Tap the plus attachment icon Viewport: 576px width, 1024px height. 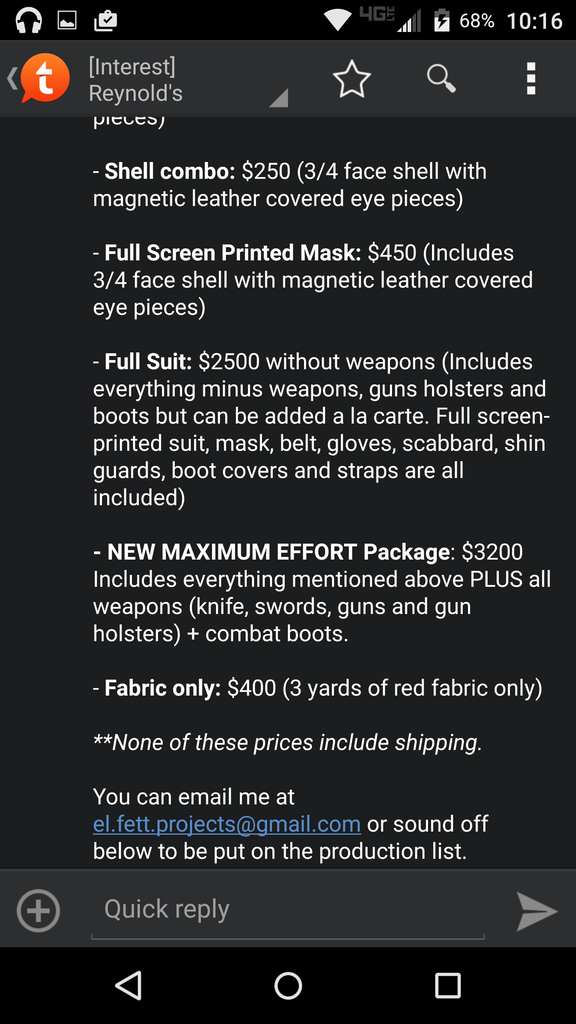tap(38, 910)
